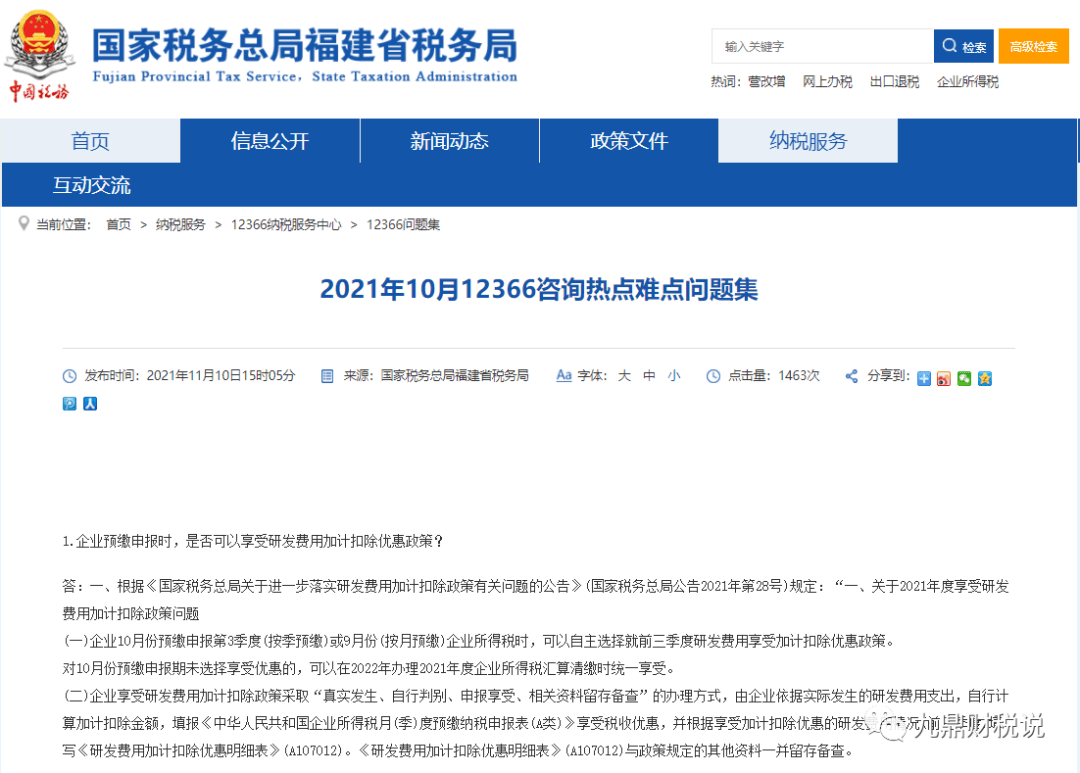Viewport: 1080px width, 773px height.
Task: Click the title 2021年10月12366咨询热点难点问题集
Action: coord(539,289)
